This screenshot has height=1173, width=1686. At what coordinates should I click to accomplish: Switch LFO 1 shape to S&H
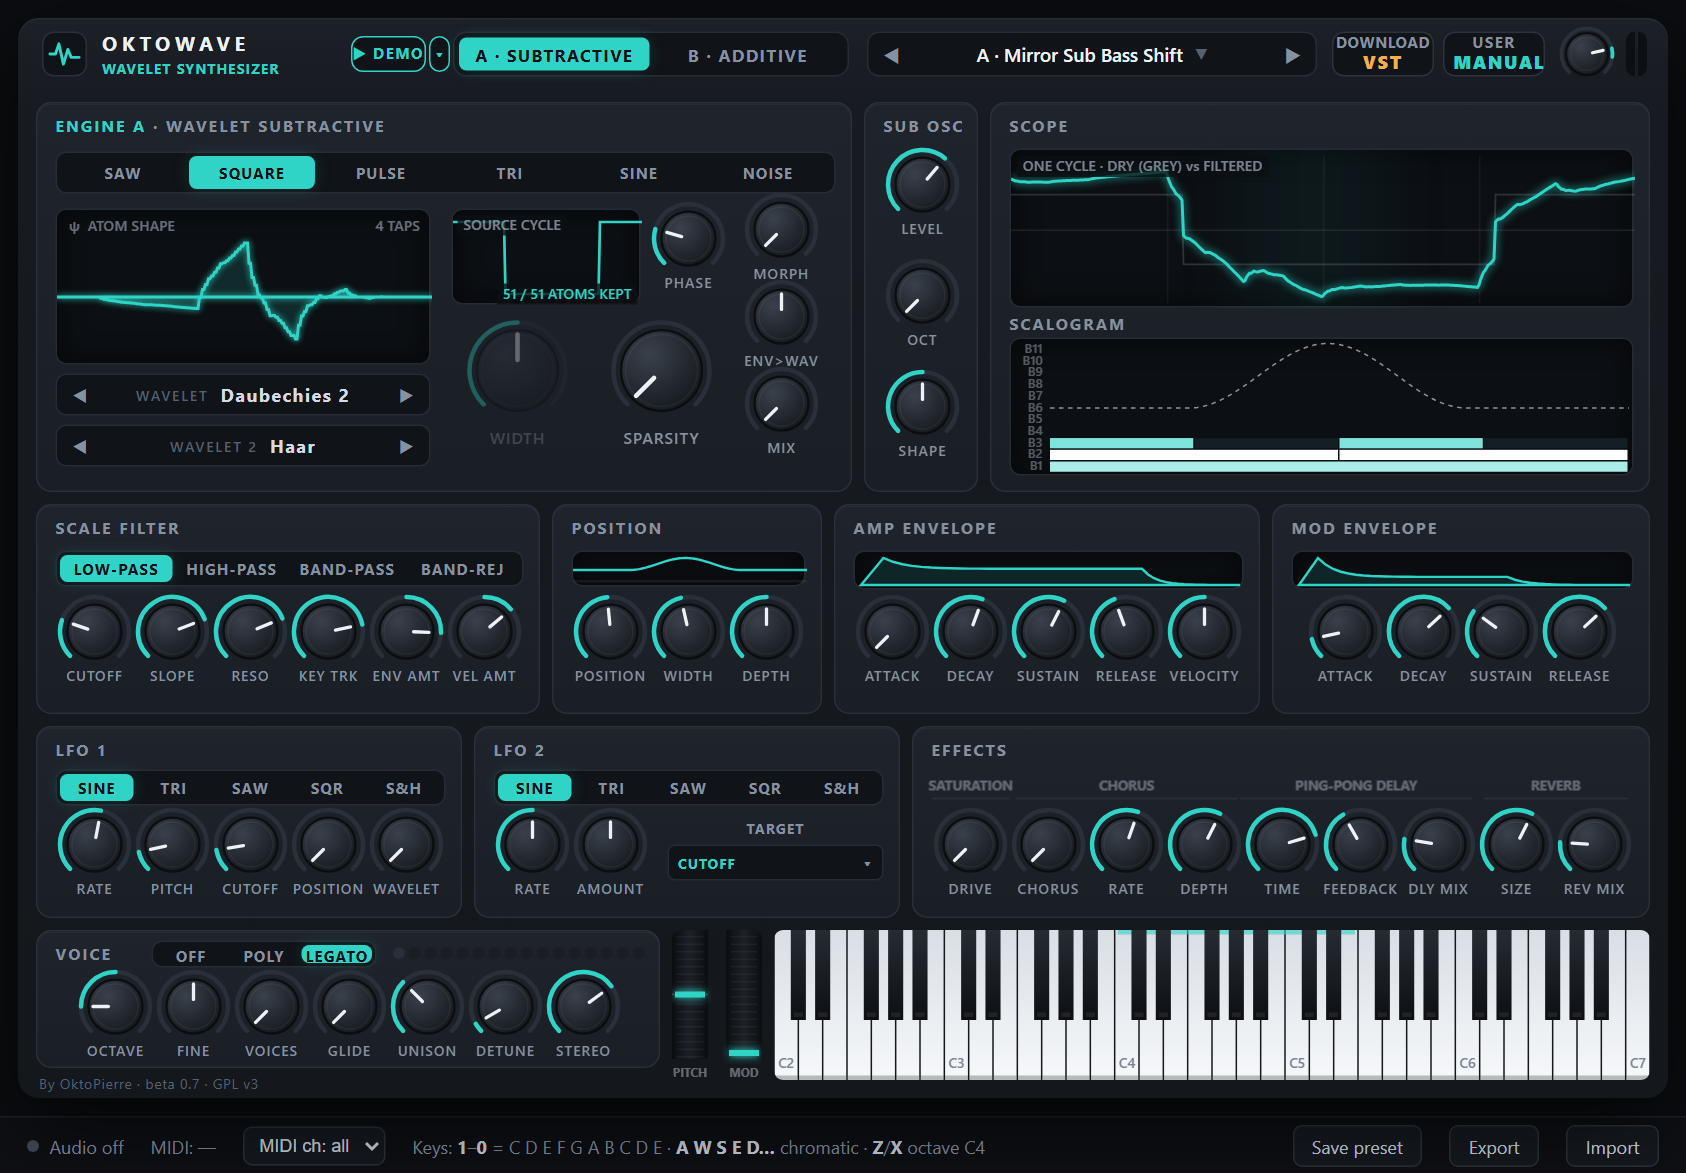pos(403,788)
